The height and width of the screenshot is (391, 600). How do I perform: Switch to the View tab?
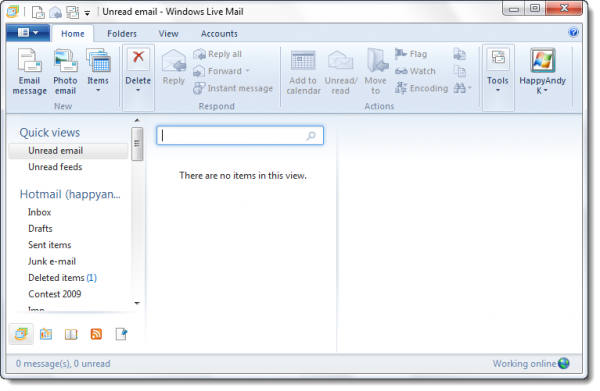click(169, 34)
